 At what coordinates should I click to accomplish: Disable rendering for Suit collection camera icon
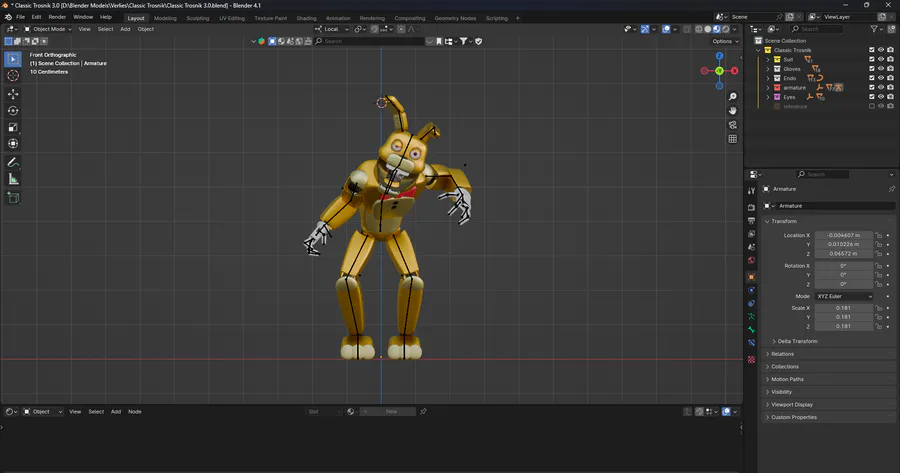pos(890,59)
